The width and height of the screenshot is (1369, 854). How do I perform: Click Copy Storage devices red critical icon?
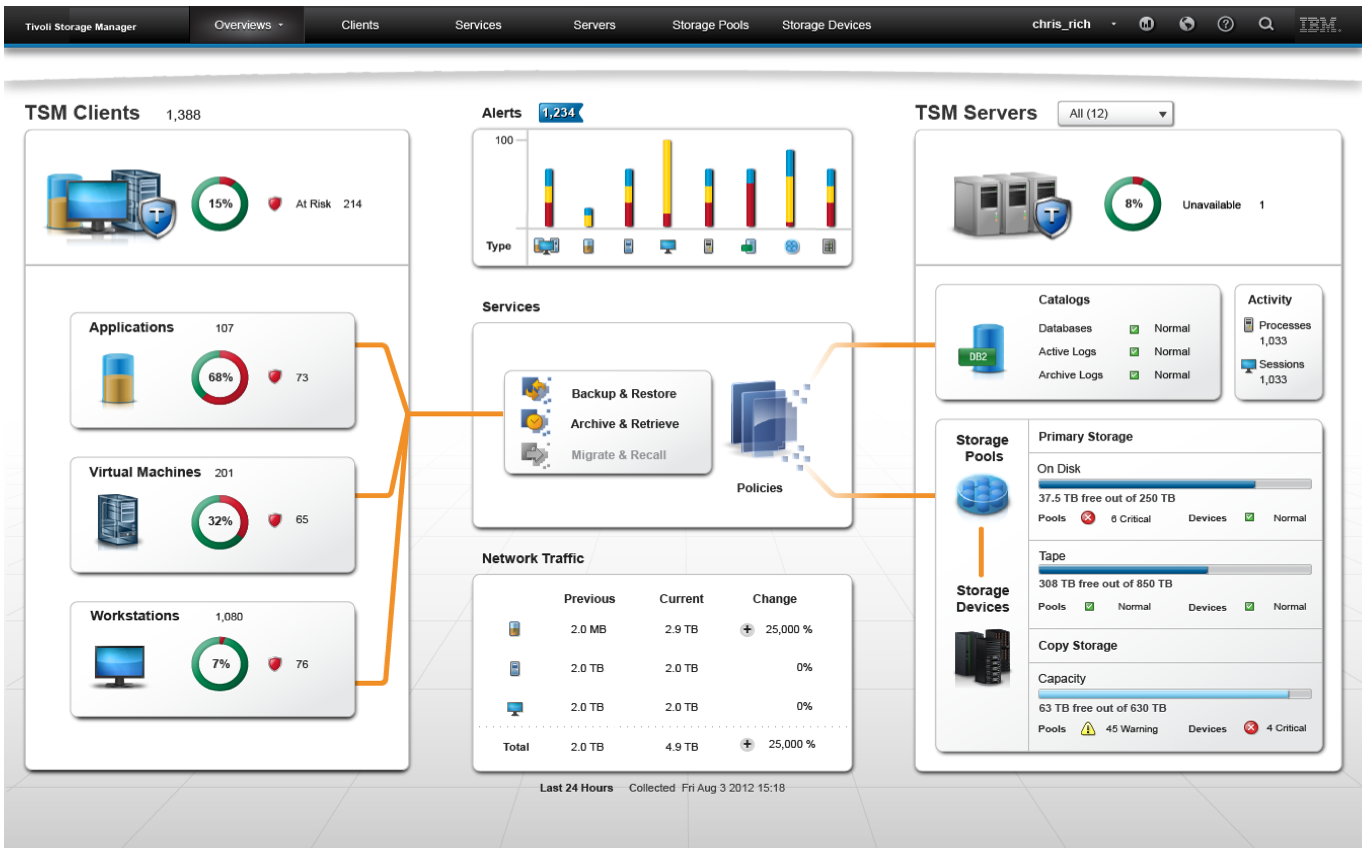[1250, 728]
